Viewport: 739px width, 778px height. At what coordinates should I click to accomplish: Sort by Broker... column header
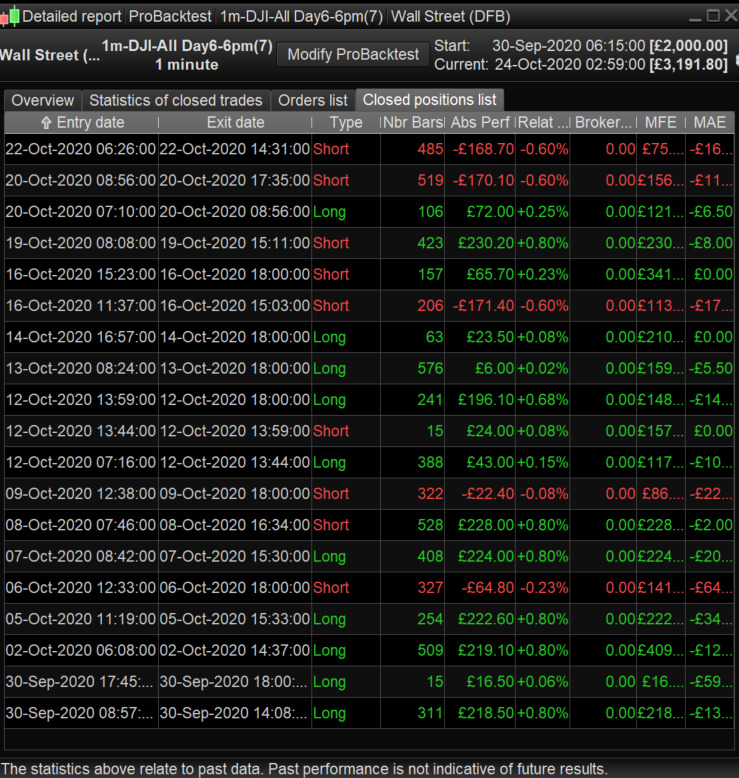[603, 123]
